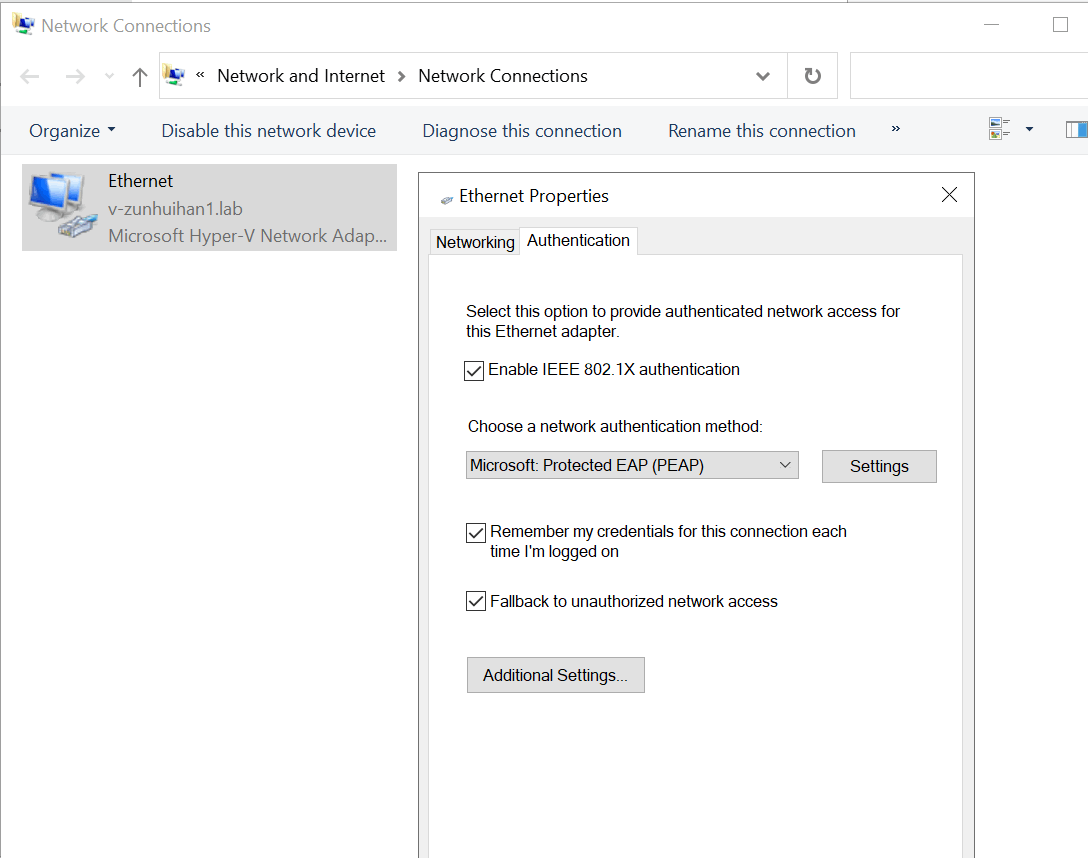Expand the overflow chevron for more toolbar commands

coord(895,130)
